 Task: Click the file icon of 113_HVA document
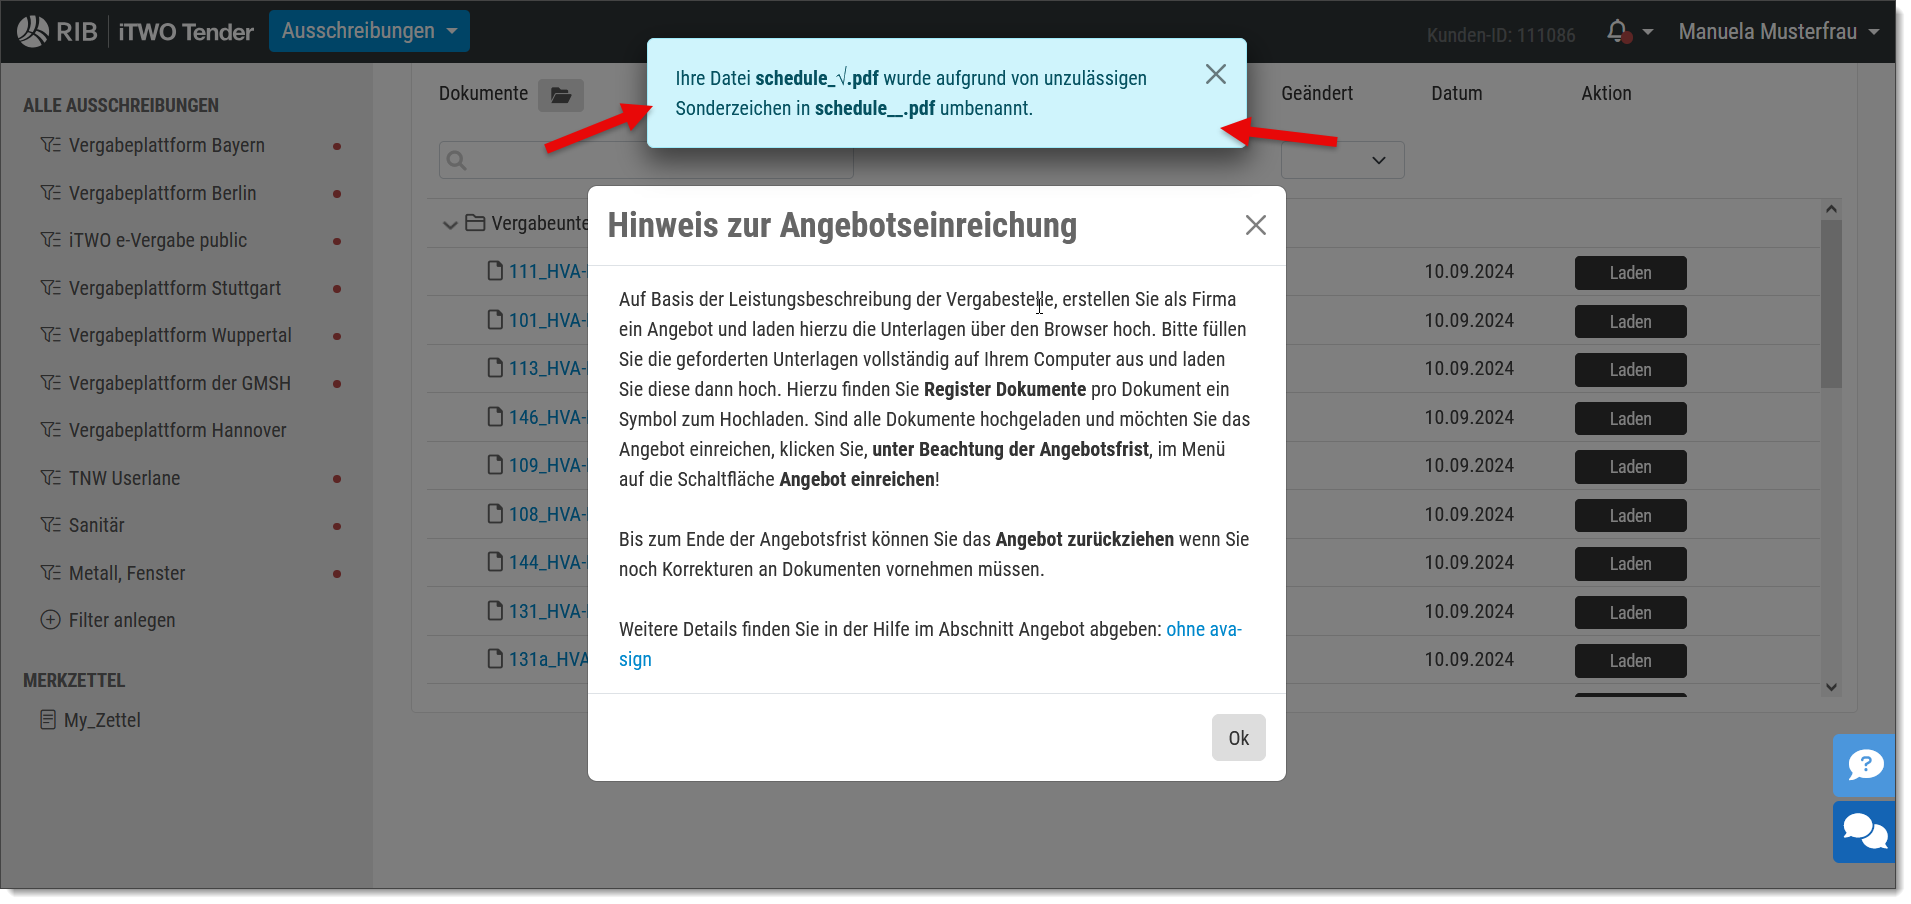click(495, 368)
